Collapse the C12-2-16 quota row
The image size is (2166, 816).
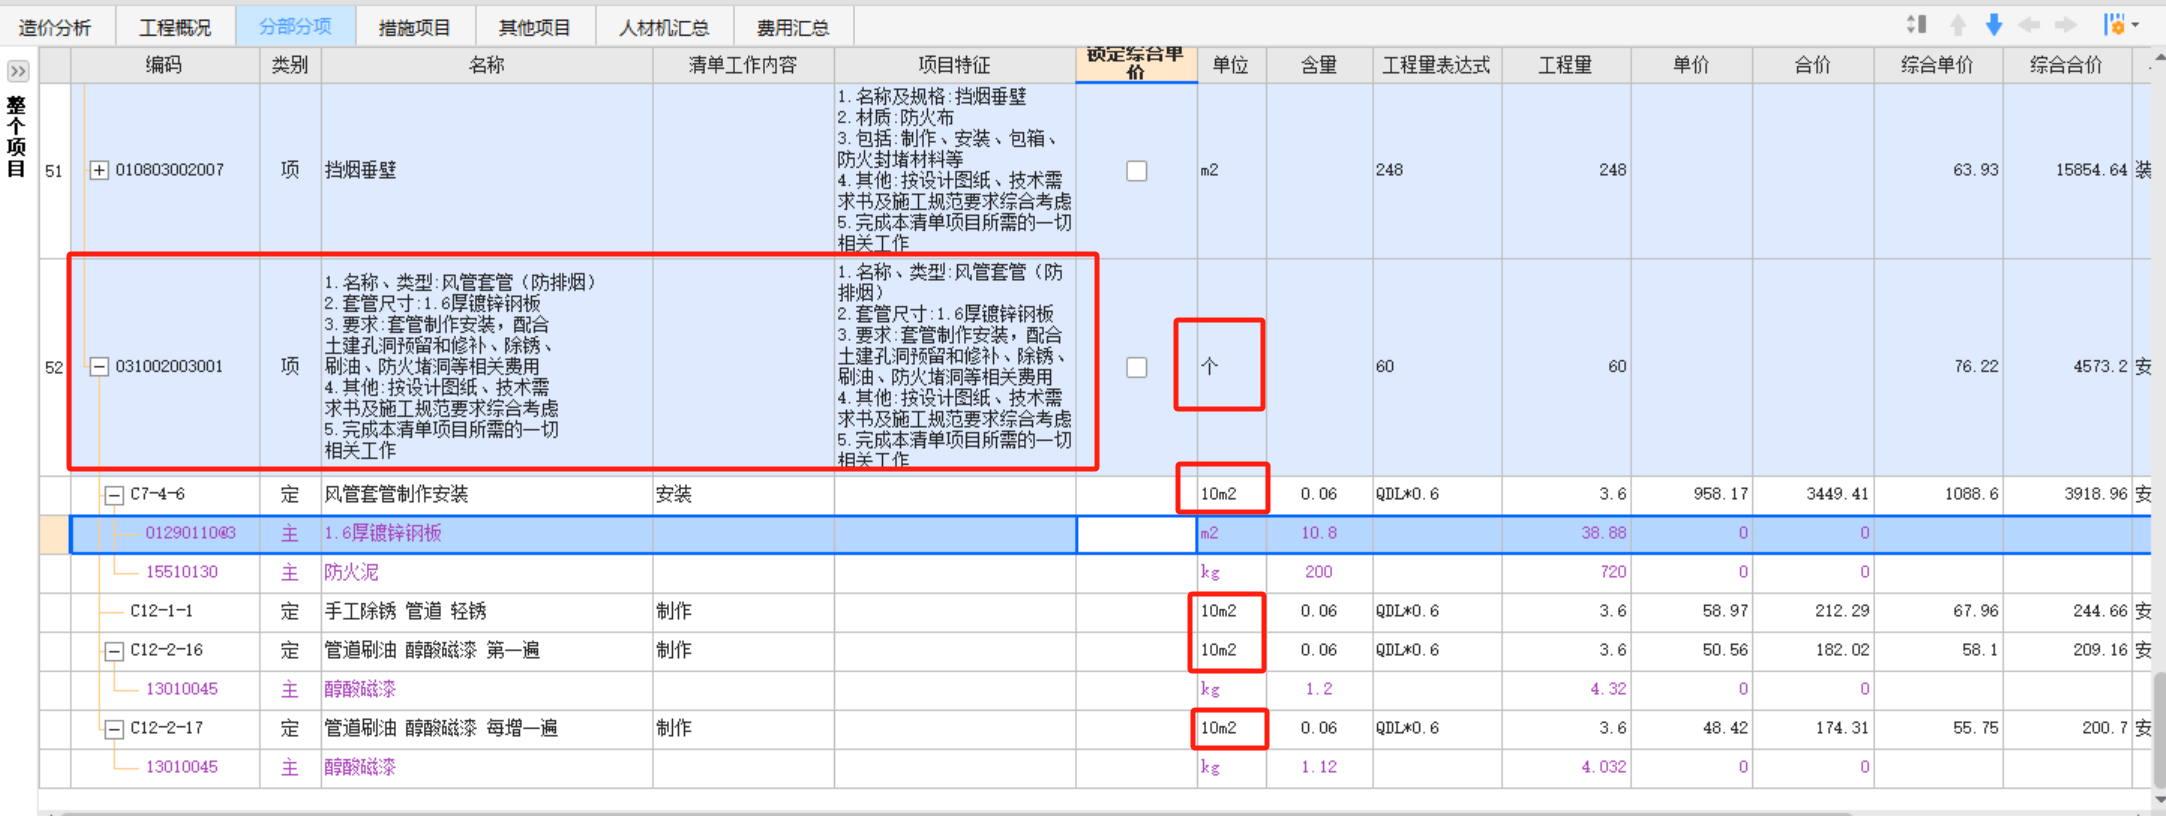click(114, 651)
